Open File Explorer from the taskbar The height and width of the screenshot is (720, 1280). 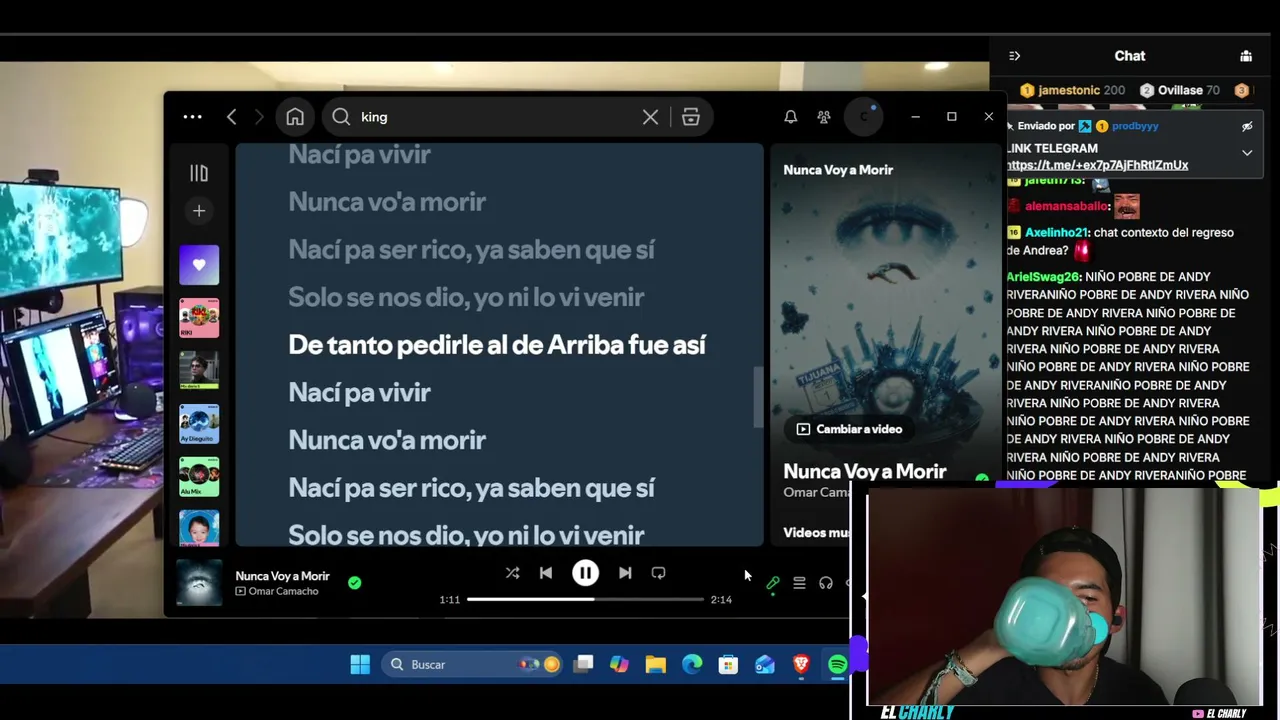coord(656,664)
